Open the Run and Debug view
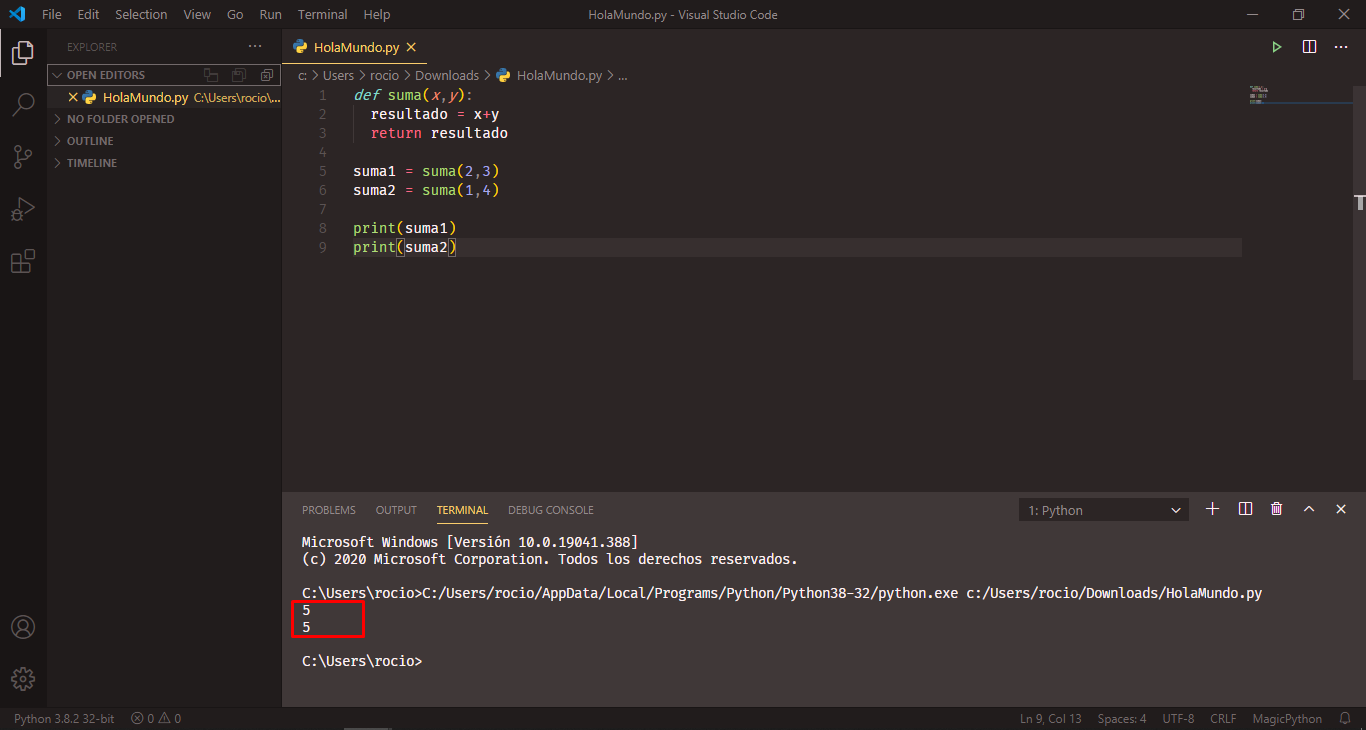Screen dimensions: 1366x730 [x=23, y=209]
